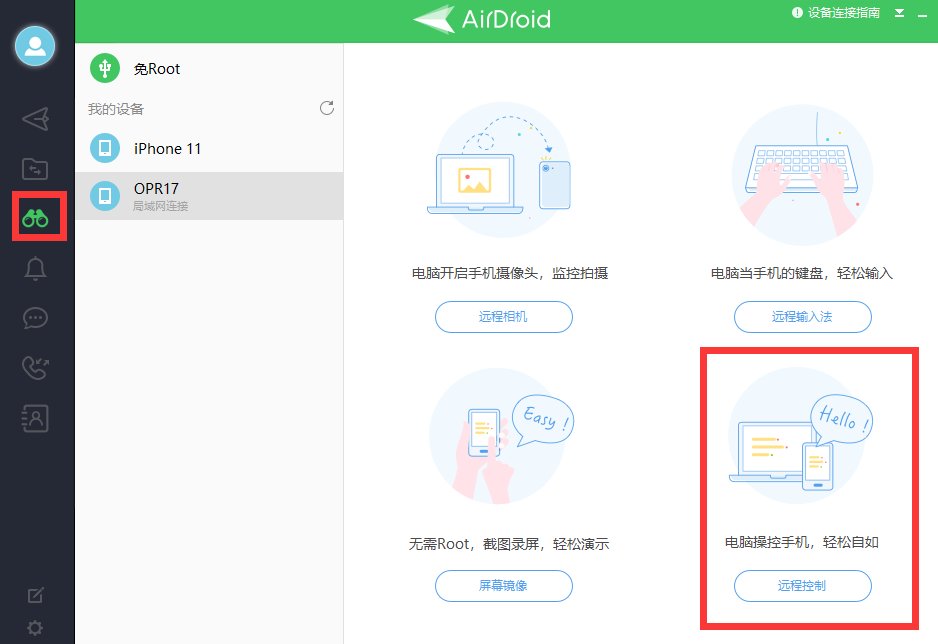
Task: Click the 远程输入法 button
Action: 803,317
